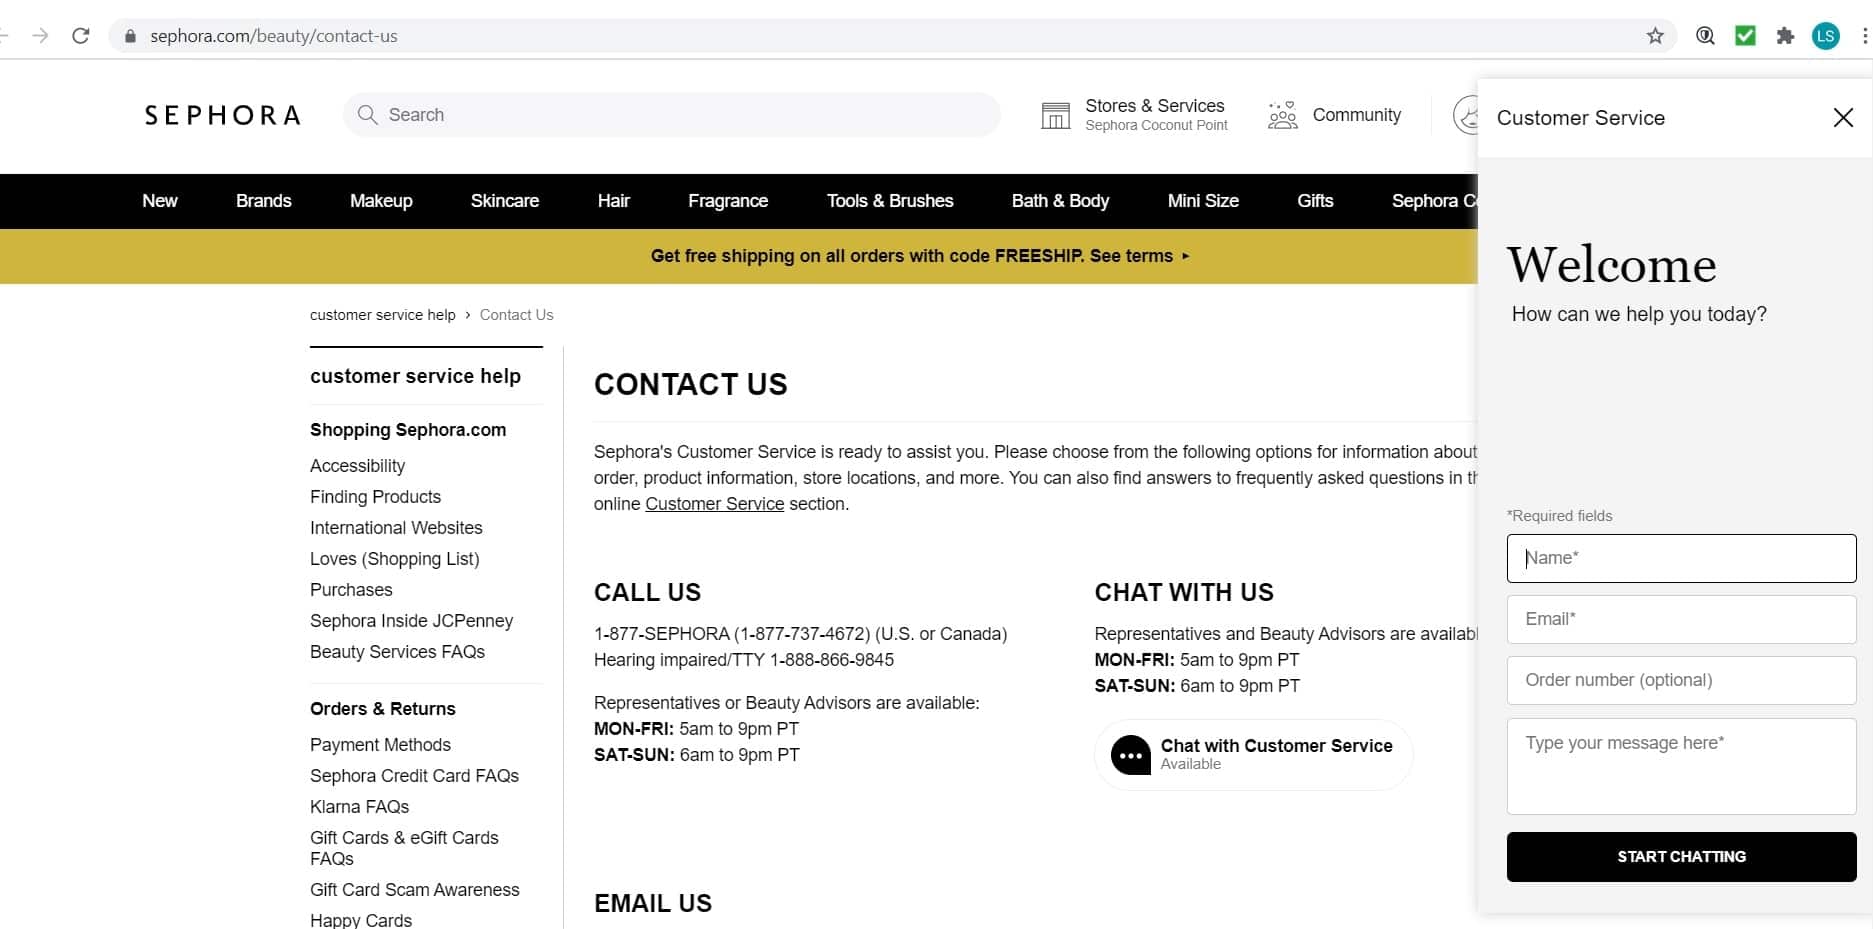Open the International Websites link
This screenshot has width=1873, height=929.
pyautogui.click(x=396, y=528)
